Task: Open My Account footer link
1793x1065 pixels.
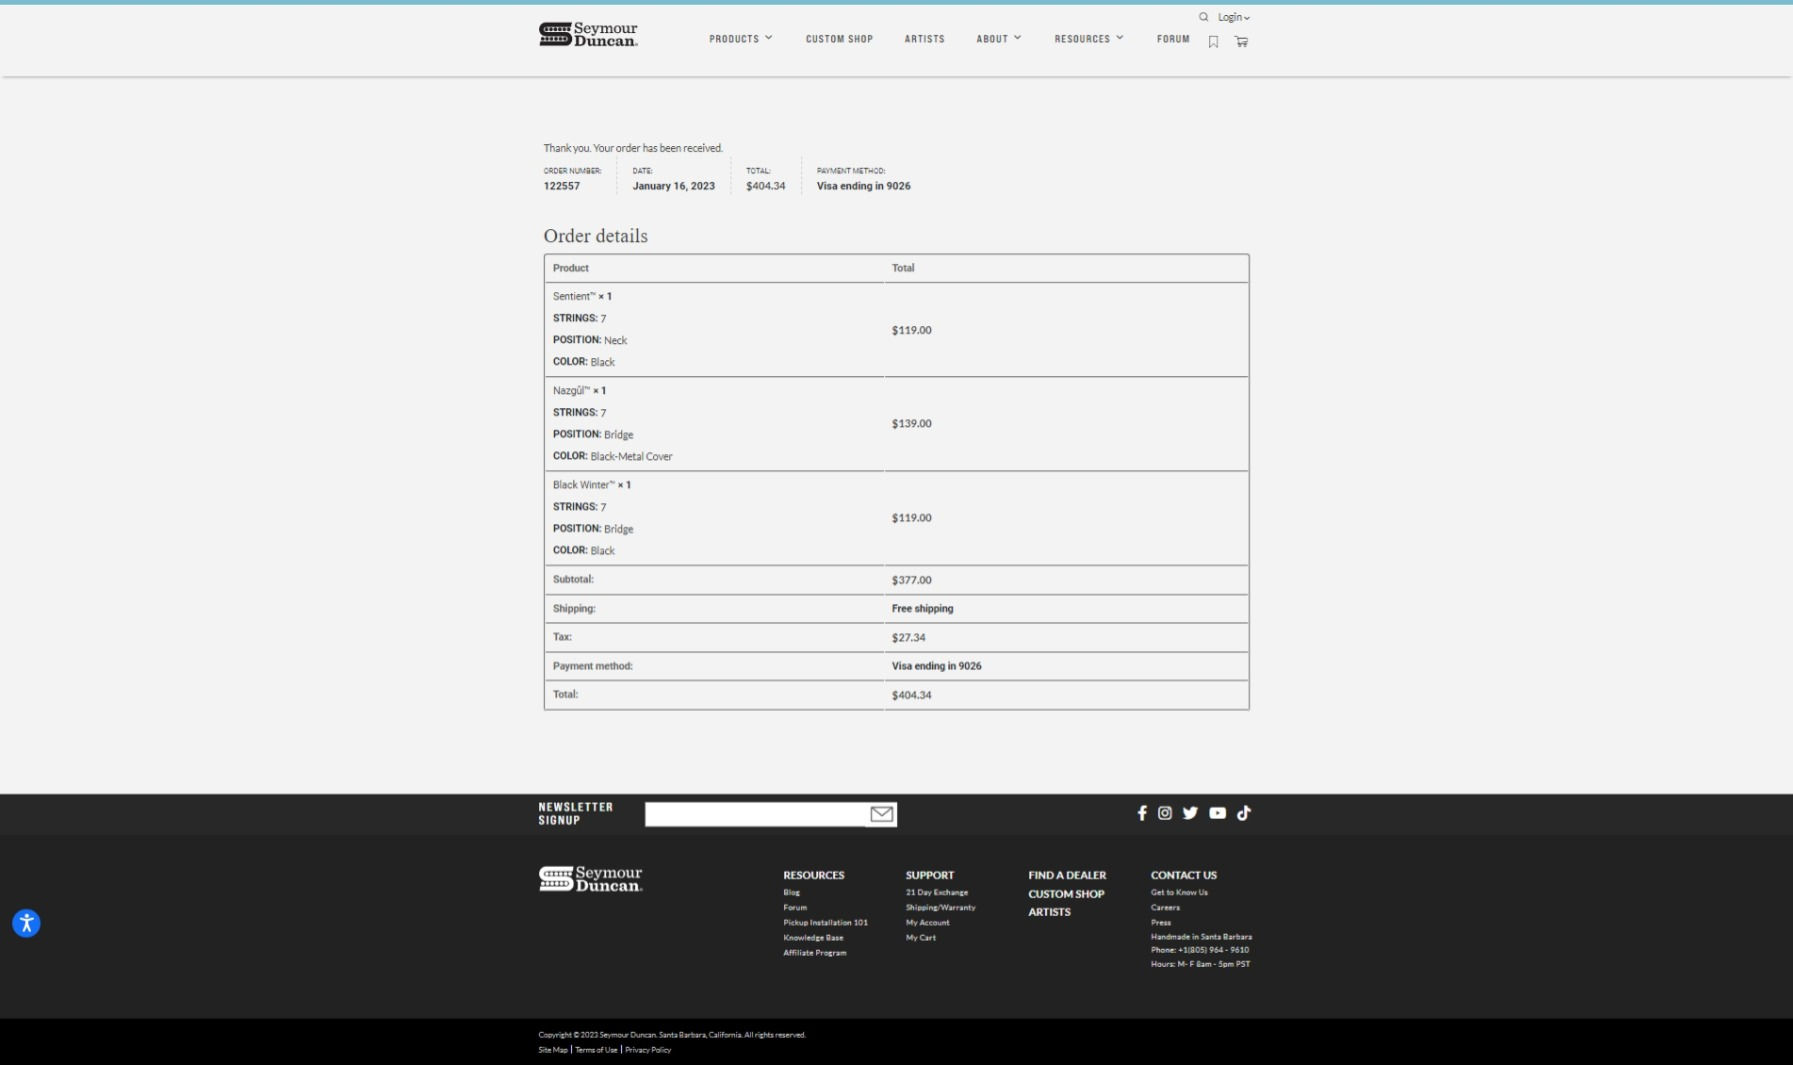Action: click(x=927, y=923)
